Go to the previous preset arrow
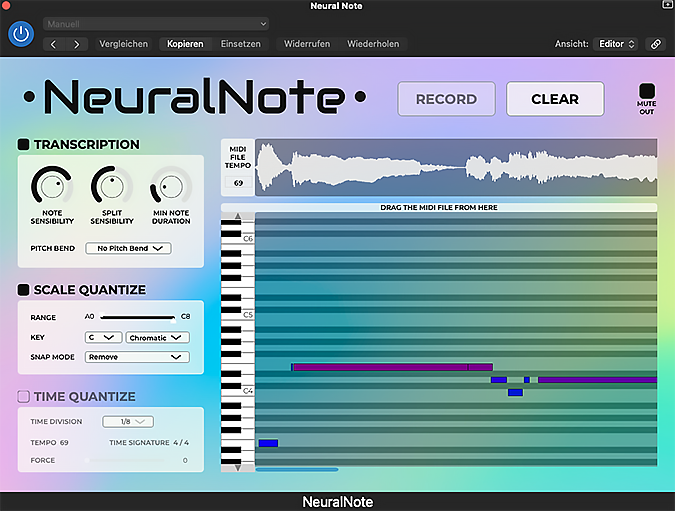Image resolution: width=675 pixels, height=511 pixels. (x=53, y=44)
